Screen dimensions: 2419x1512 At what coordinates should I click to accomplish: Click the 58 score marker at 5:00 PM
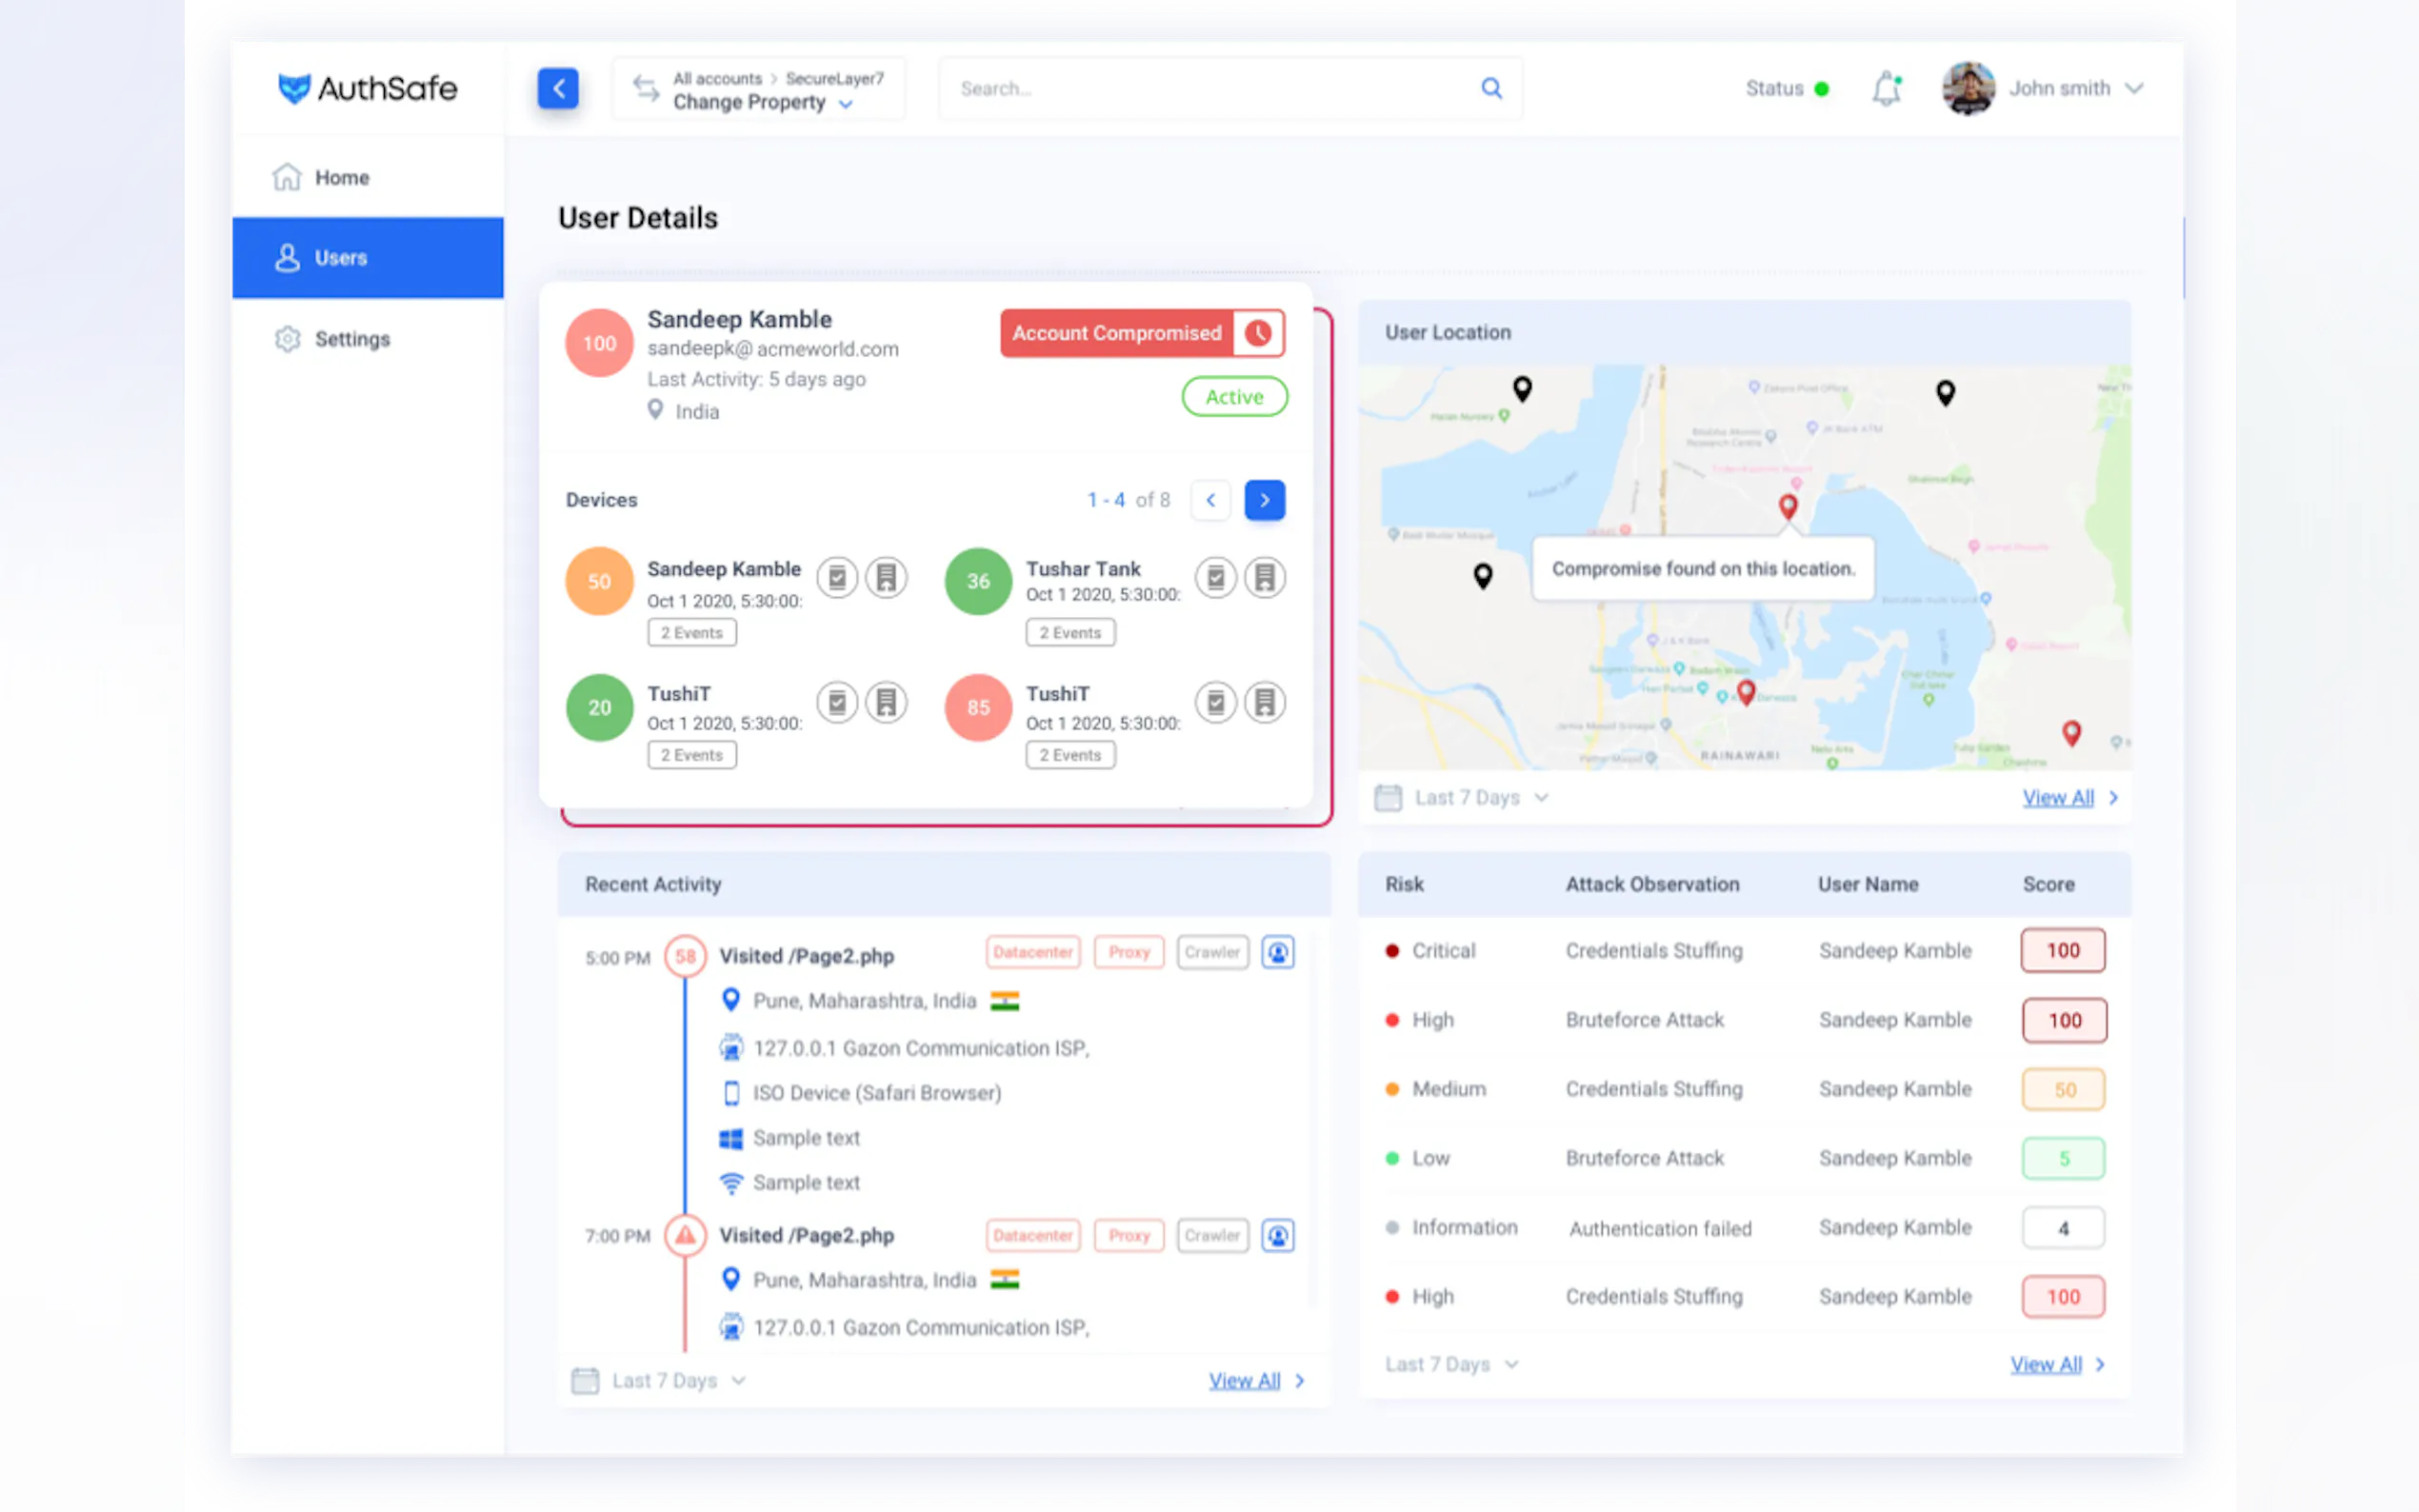(685, 956)
